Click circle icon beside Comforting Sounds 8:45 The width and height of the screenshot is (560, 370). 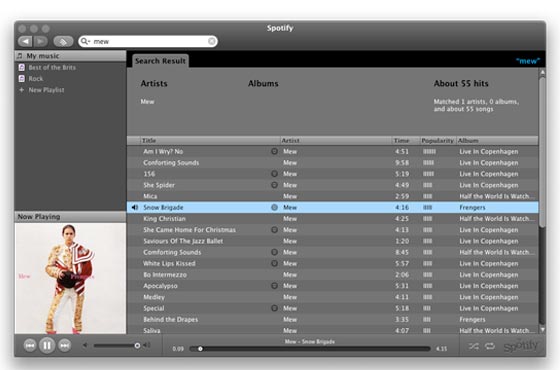coord(274,252)
